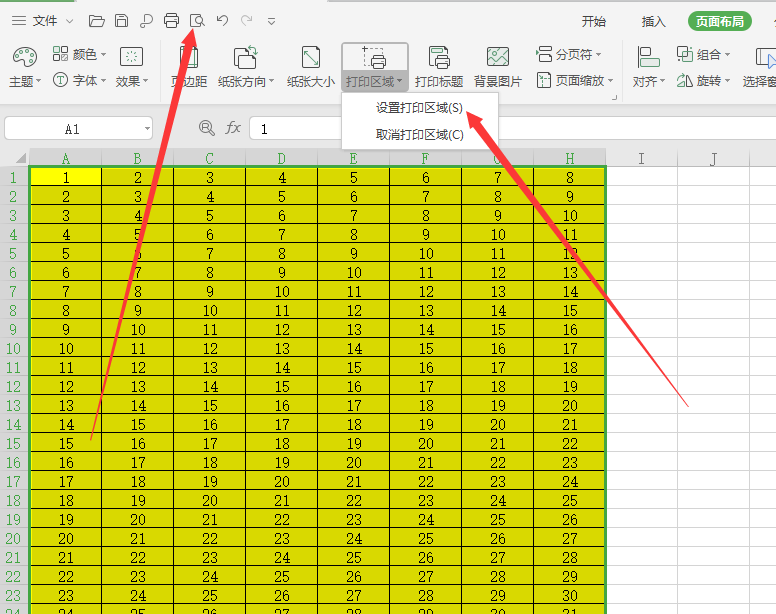Open print preview icon
776x614 pixels.
pyautogui.click(x=197, y=21)
